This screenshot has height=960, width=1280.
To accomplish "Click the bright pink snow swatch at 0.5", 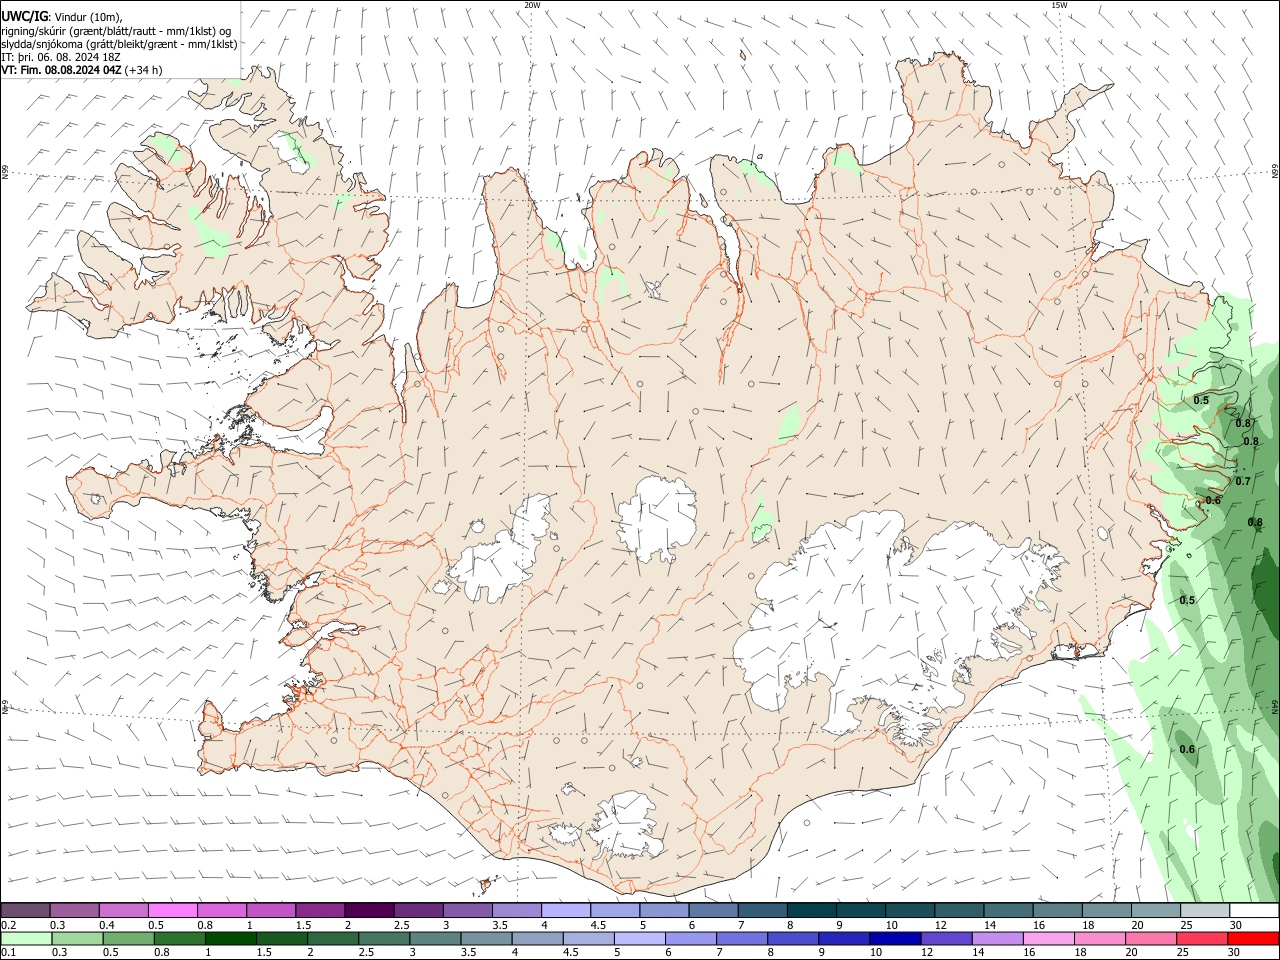I will pos(173,911).
